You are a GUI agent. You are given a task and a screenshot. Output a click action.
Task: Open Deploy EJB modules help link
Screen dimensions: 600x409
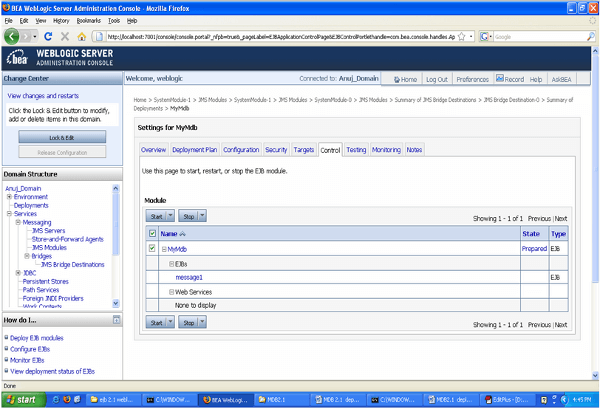[x=37, y=338]
